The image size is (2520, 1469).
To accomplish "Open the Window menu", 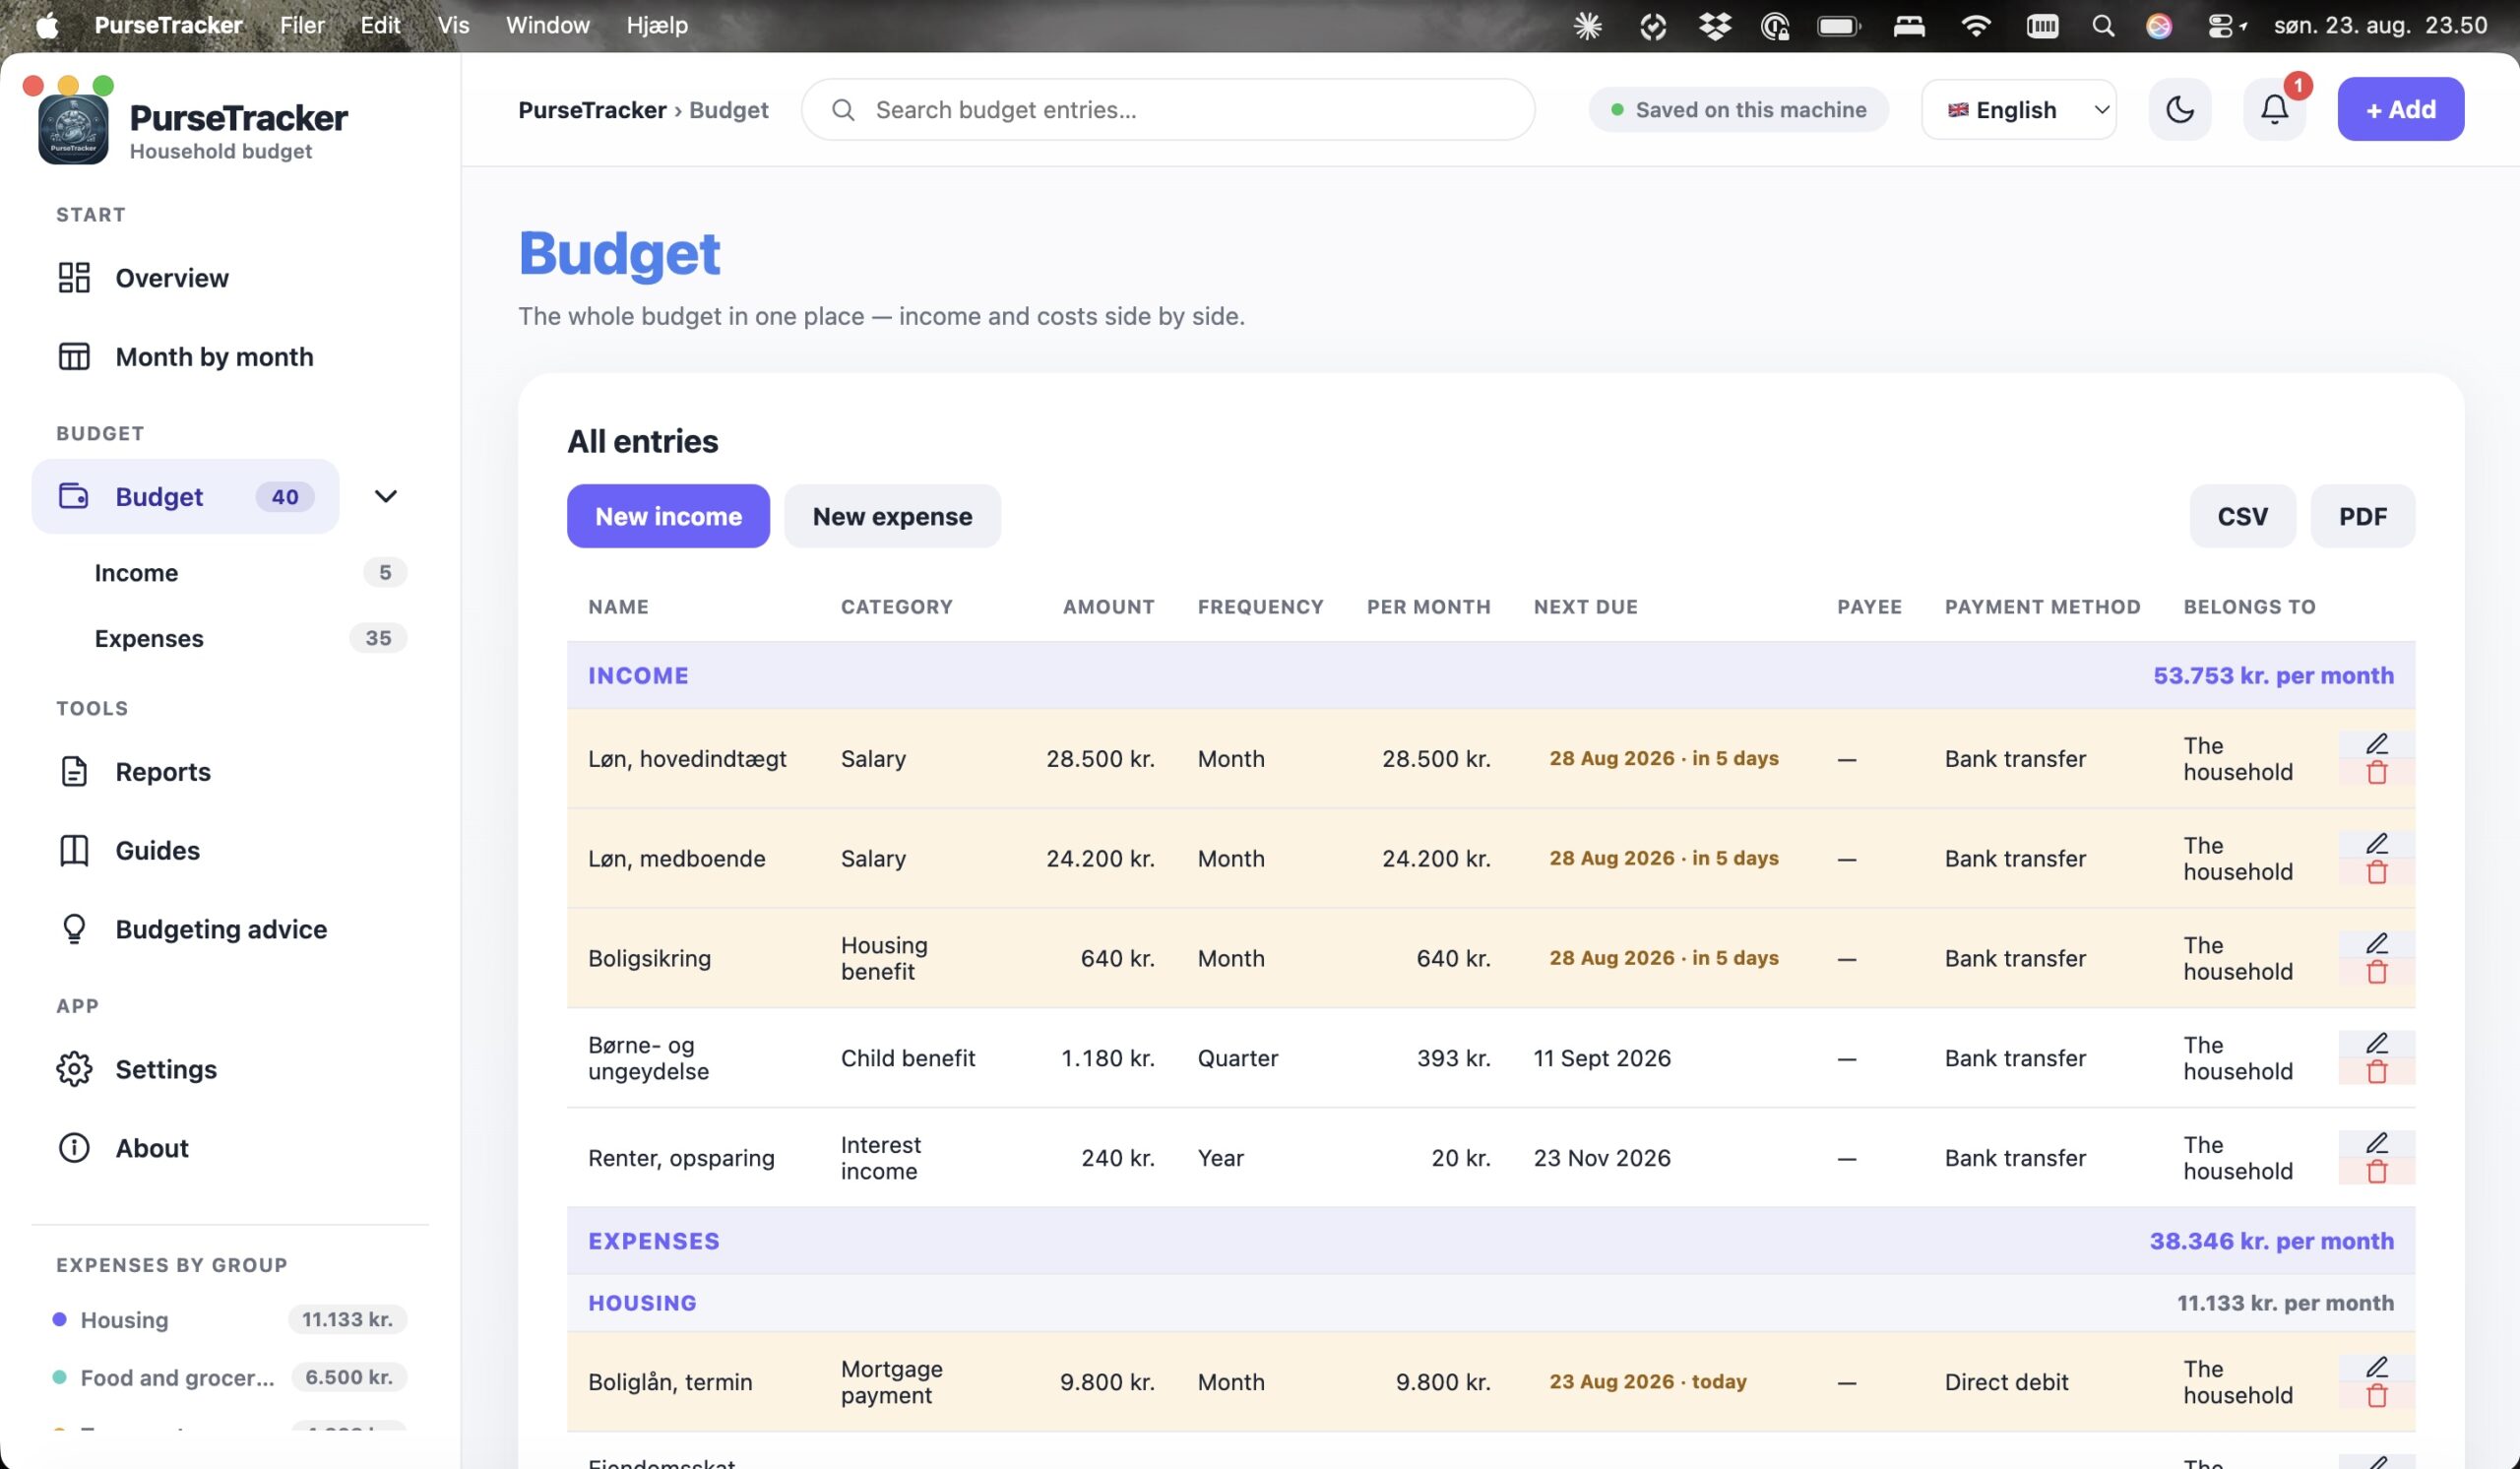I will click(547, 26).
